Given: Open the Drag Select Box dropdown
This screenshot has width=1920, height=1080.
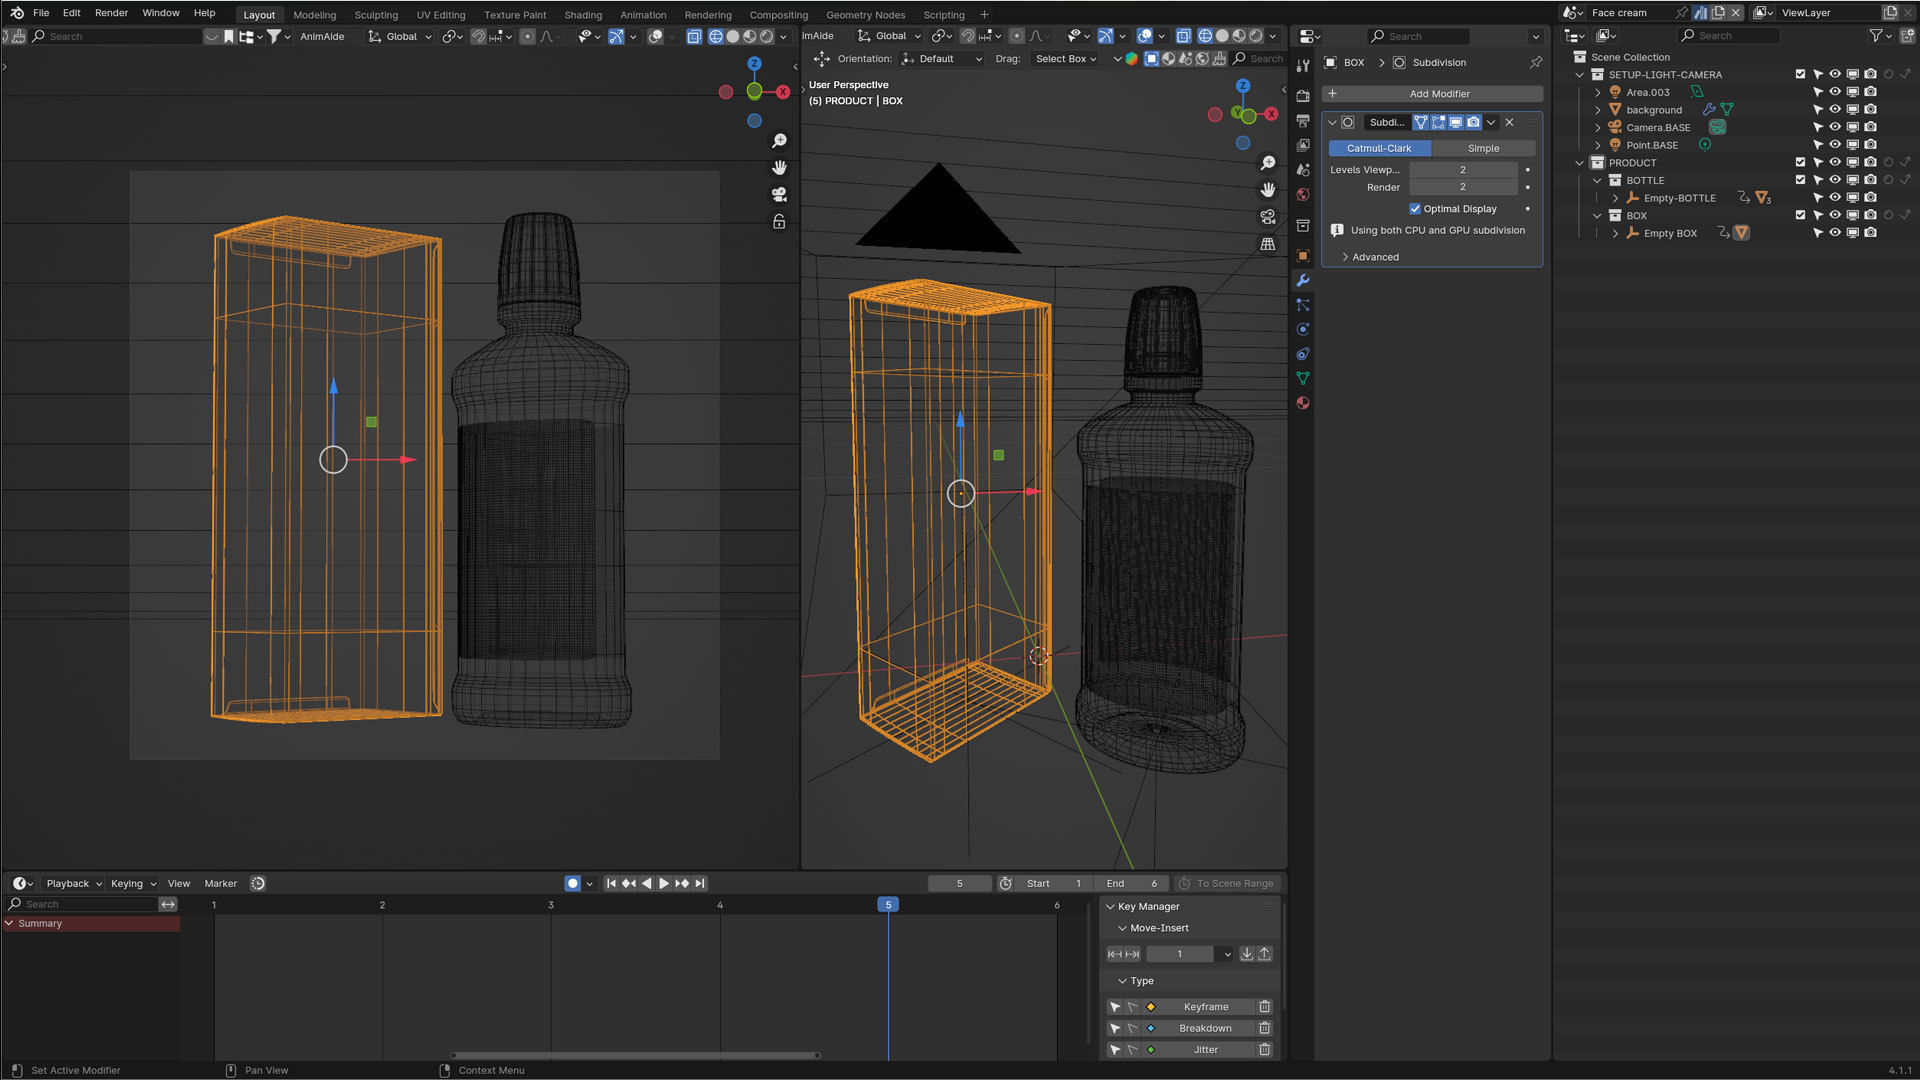Looking at the screenshot, I should (x=1066, y=59).
